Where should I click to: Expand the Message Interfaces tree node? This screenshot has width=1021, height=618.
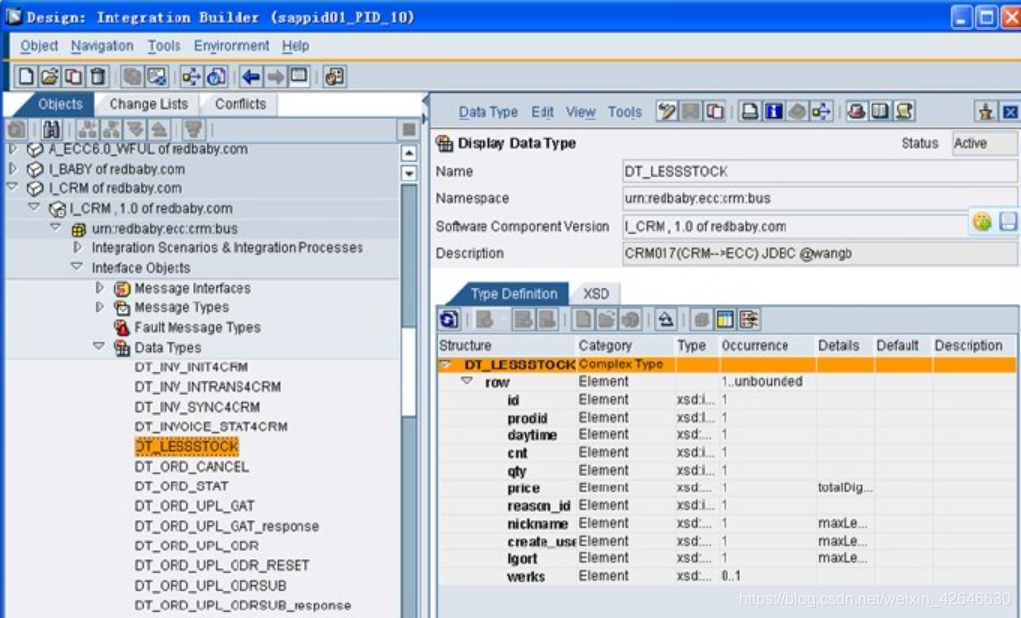(x=99, y=288)
